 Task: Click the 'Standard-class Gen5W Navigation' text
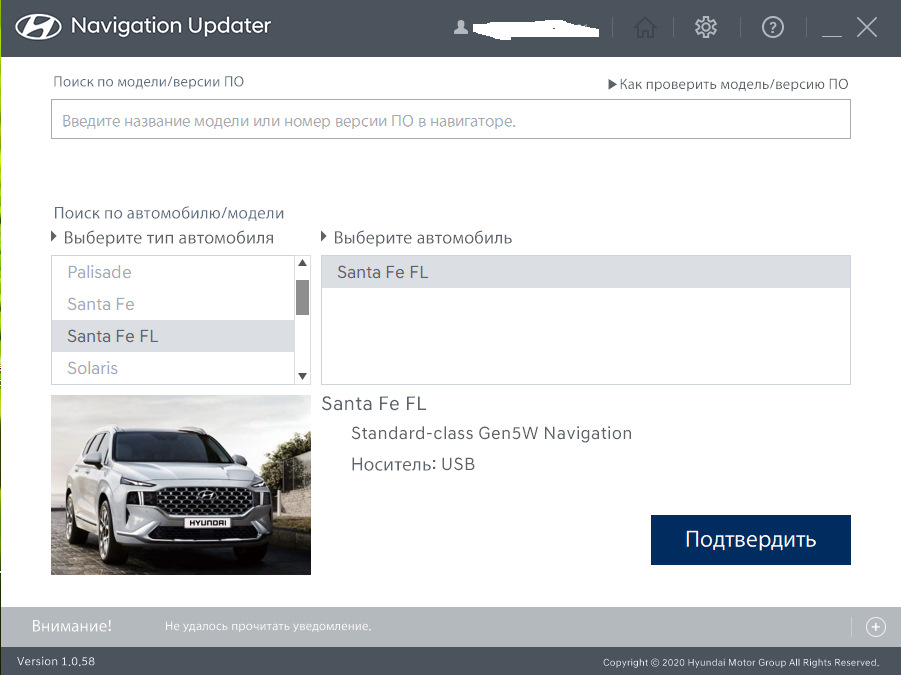point(491,433)
